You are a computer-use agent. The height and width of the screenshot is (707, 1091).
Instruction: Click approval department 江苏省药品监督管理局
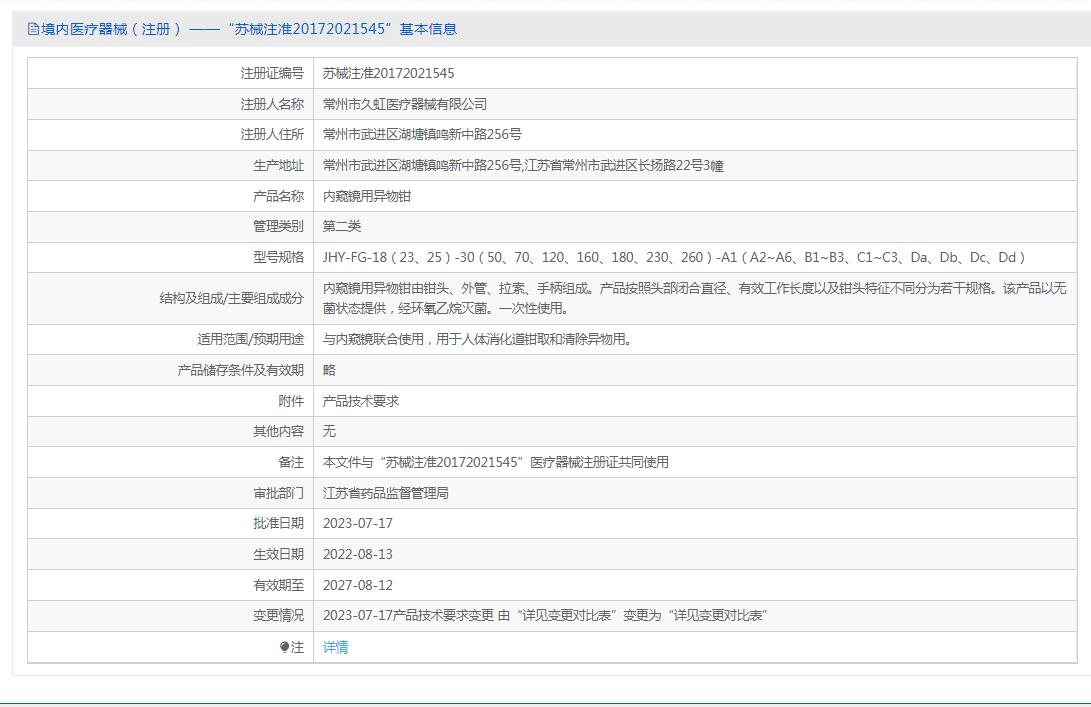tap(386, 493)
